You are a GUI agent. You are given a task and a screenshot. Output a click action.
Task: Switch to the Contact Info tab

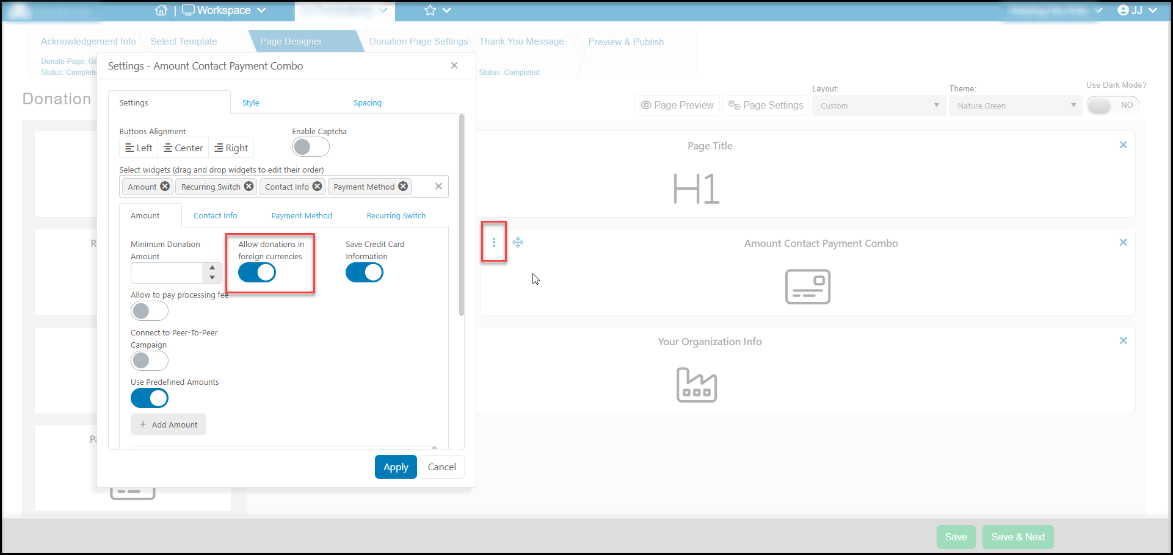click(x=215, y=215)
